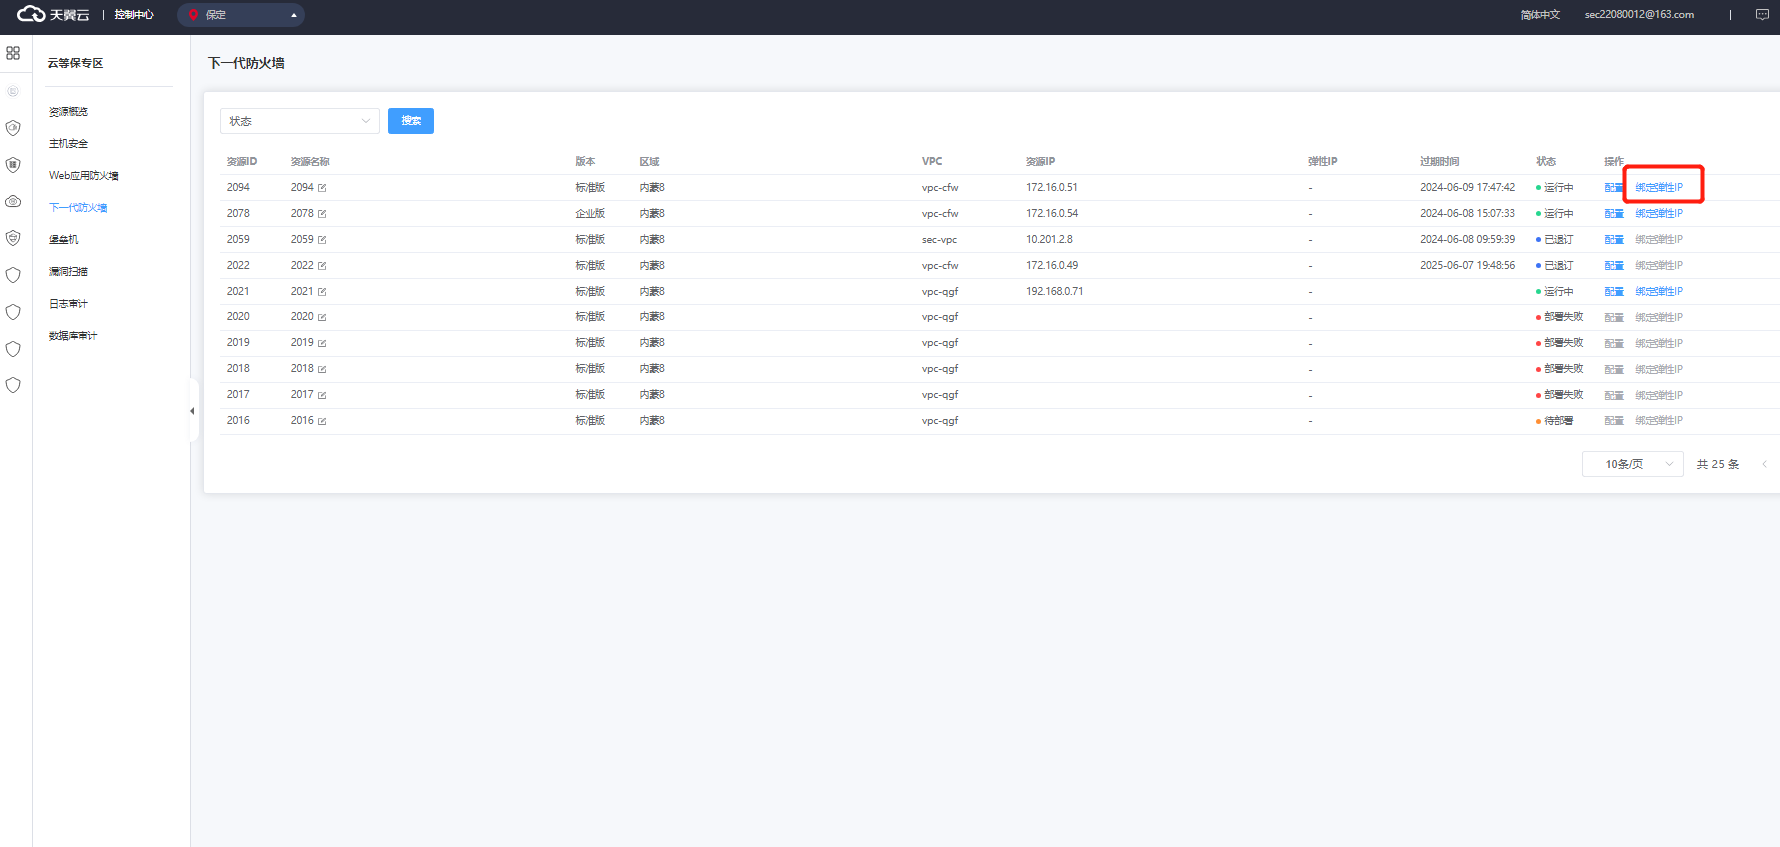This screenshot has width=1780, height=847.
Task: Click 配置 for resource 2022
Action: point(1614,266)
